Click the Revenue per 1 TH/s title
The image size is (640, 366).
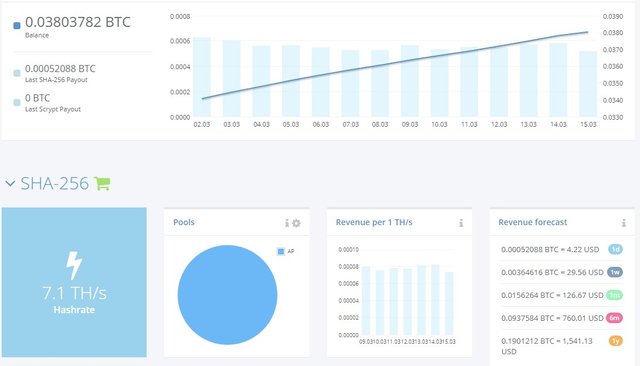point(374,222)
